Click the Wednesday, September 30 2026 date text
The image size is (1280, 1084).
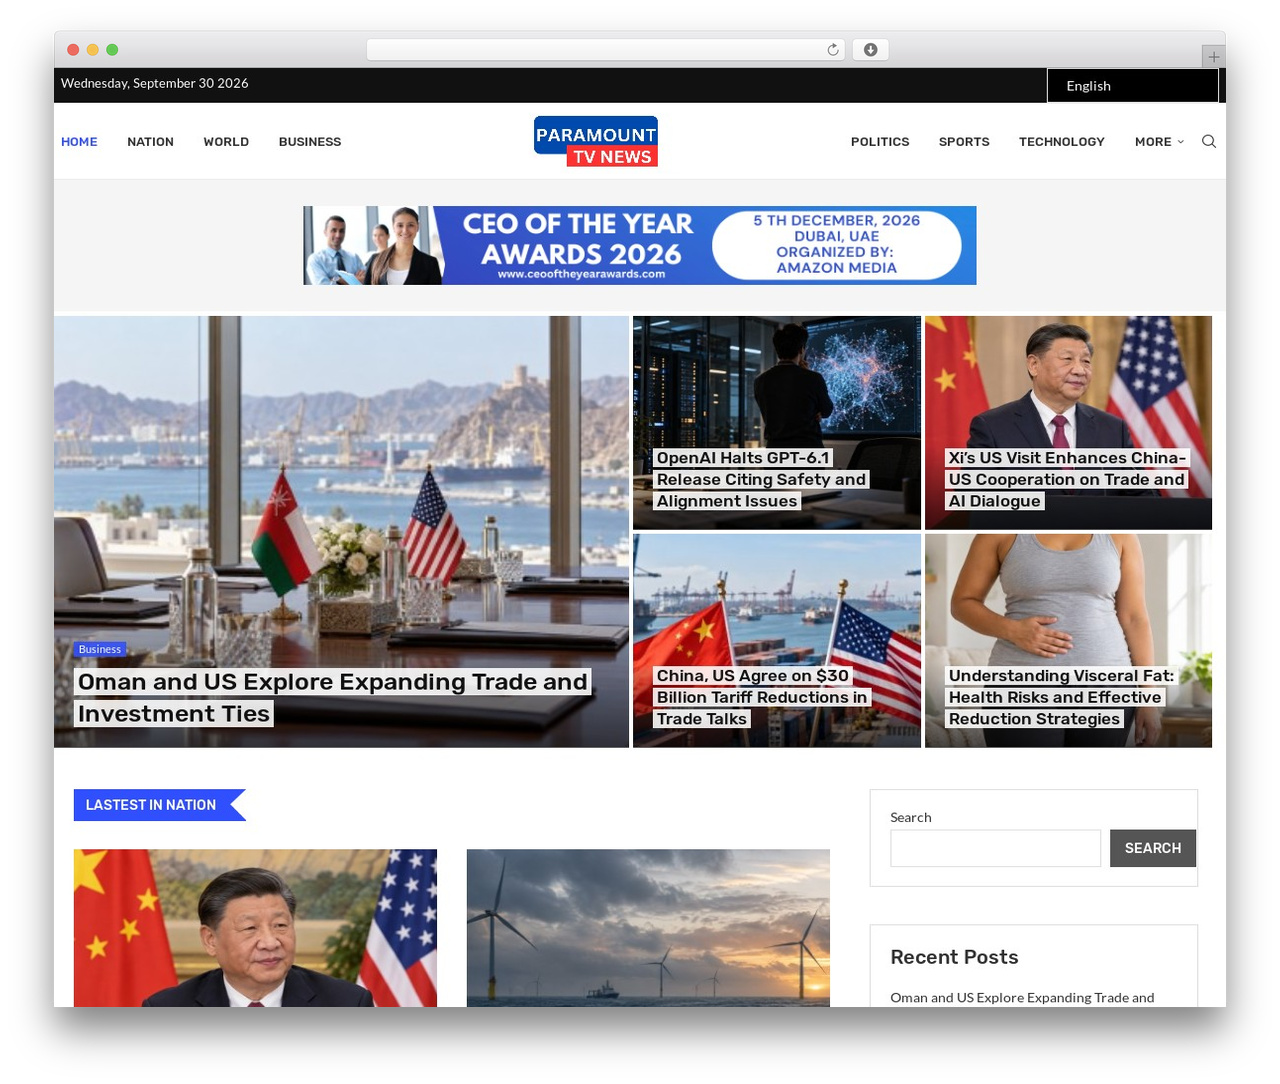(155, 83)
